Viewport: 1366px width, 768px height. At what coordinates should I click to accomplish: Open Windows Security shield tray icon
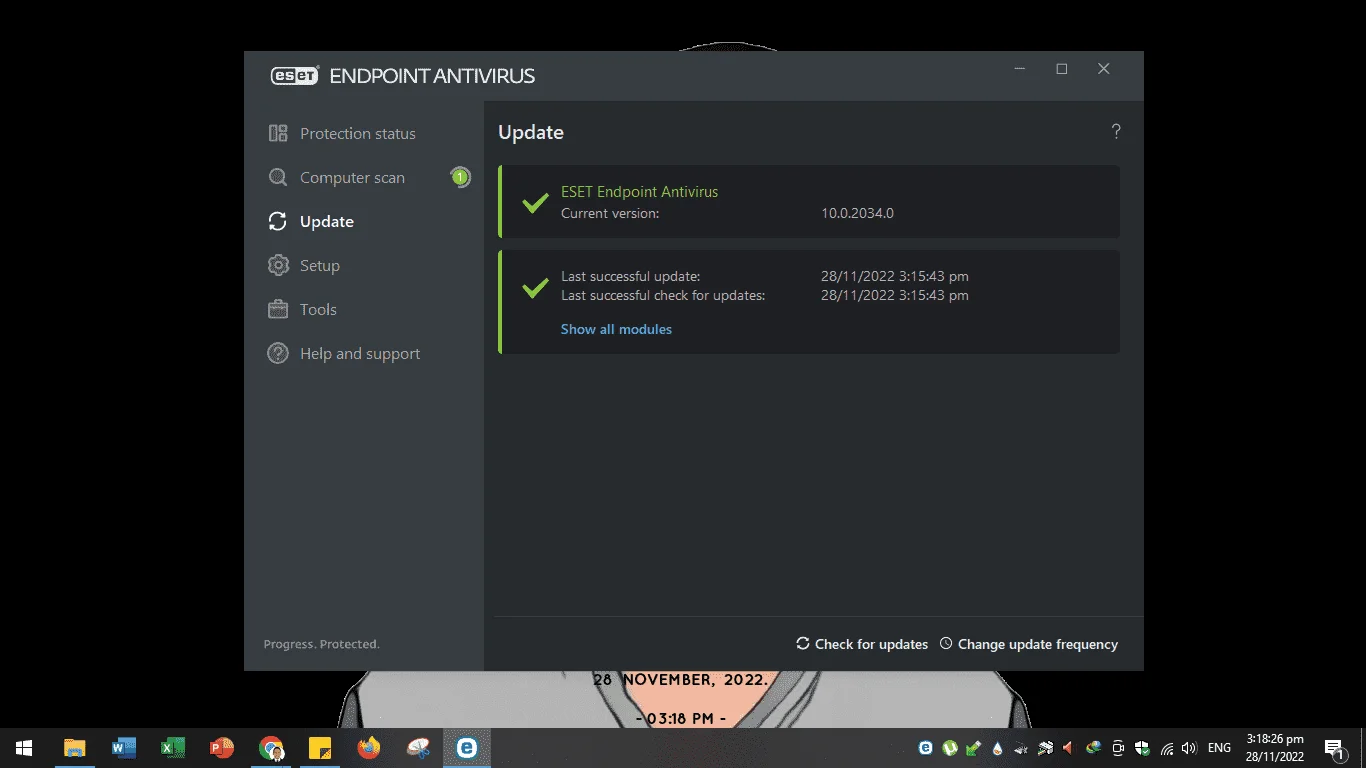coord(1142,748)
